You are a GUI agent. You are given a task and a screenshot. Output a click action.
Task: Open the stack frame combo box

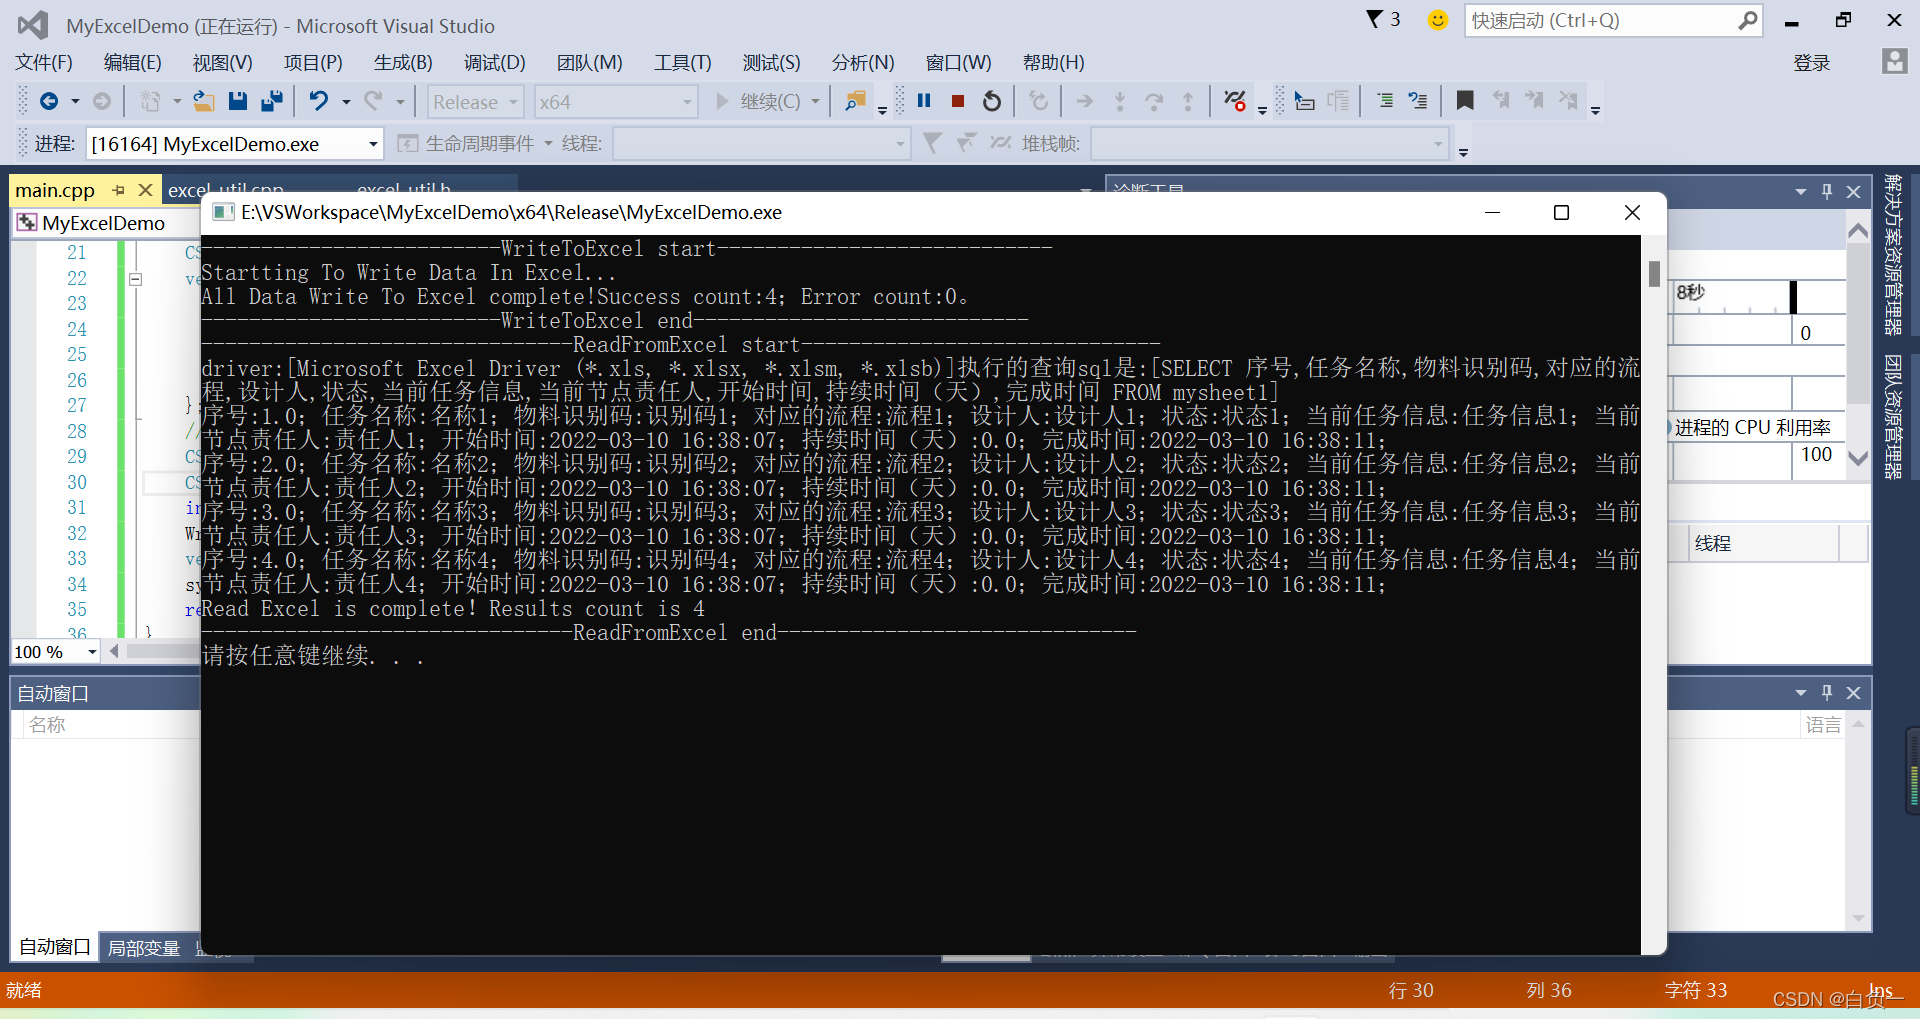click(x=1268, y=144)
